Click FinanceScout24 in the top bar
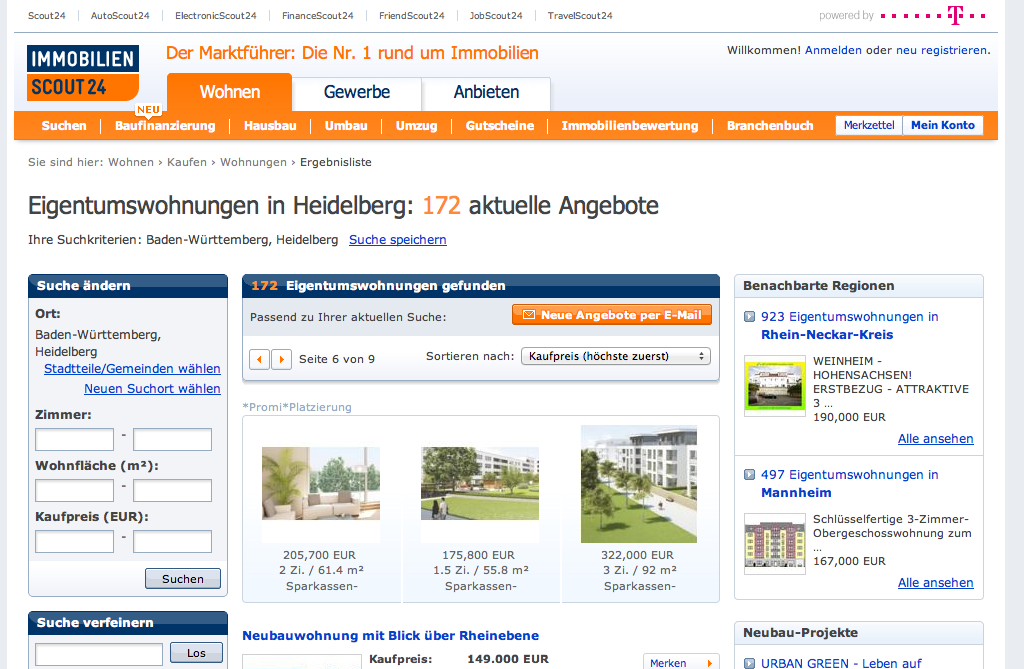This screenshot has height=669, width=1024. (x=317, y=16)
